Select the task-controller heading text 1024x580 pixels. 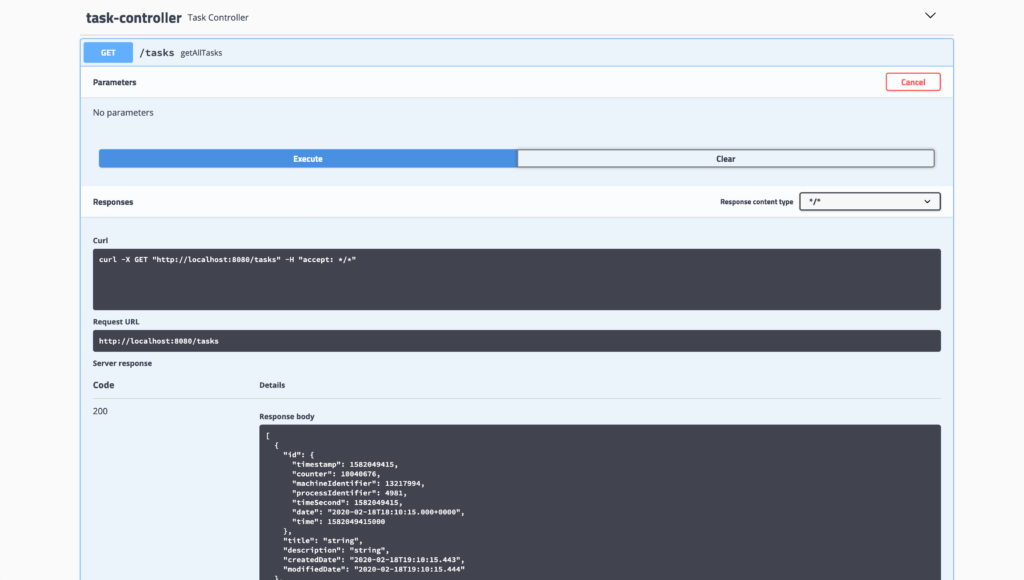pos(132,17)
